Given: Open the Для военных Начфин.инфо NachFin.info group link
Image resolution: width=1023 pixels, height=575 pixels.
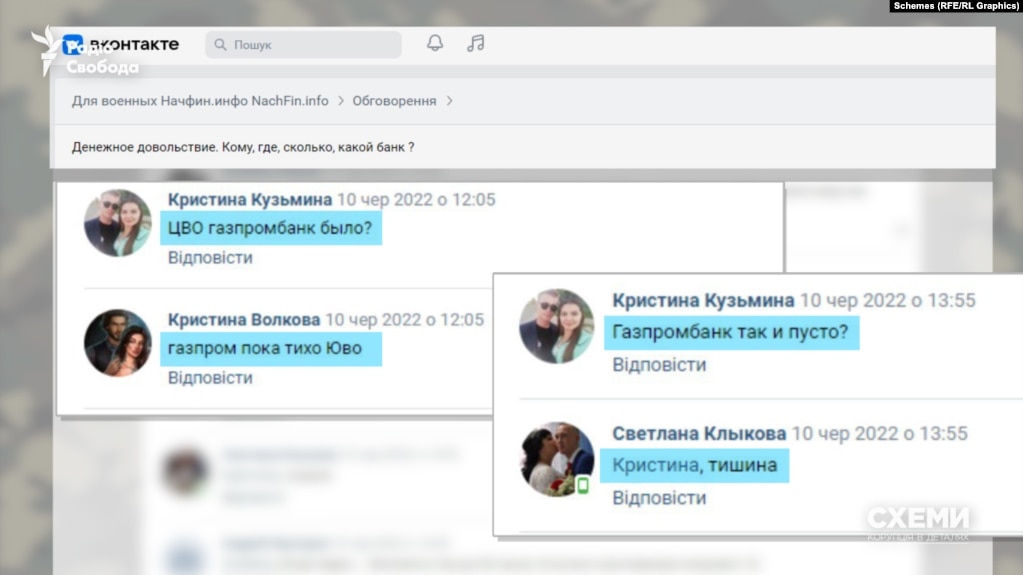Looking at the screenshot, I should (x=200, y=101).
